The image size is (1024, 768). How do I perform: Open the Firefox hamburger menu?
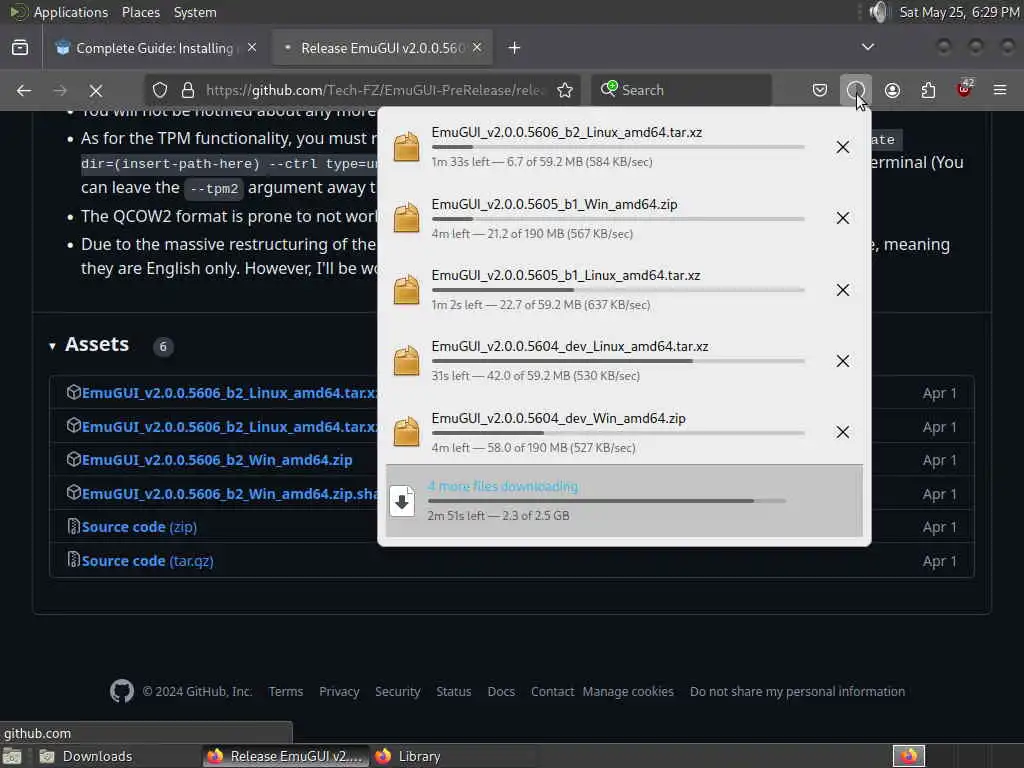[x=1000, y=90]
